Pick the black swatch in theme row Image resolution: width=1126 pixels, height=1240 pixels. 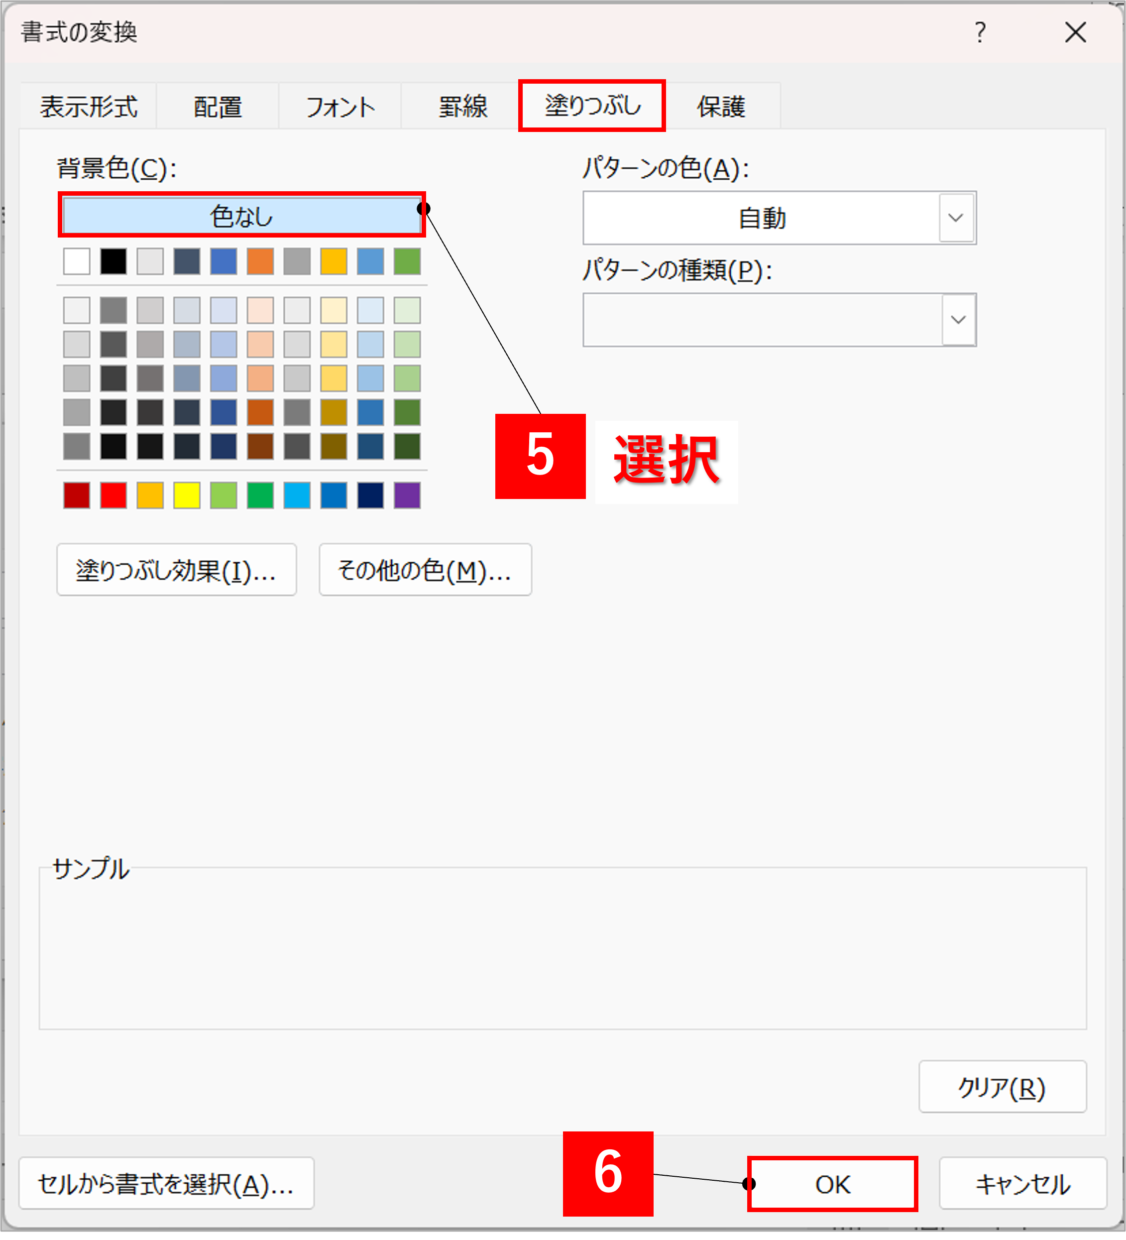(x=114, y=261)
